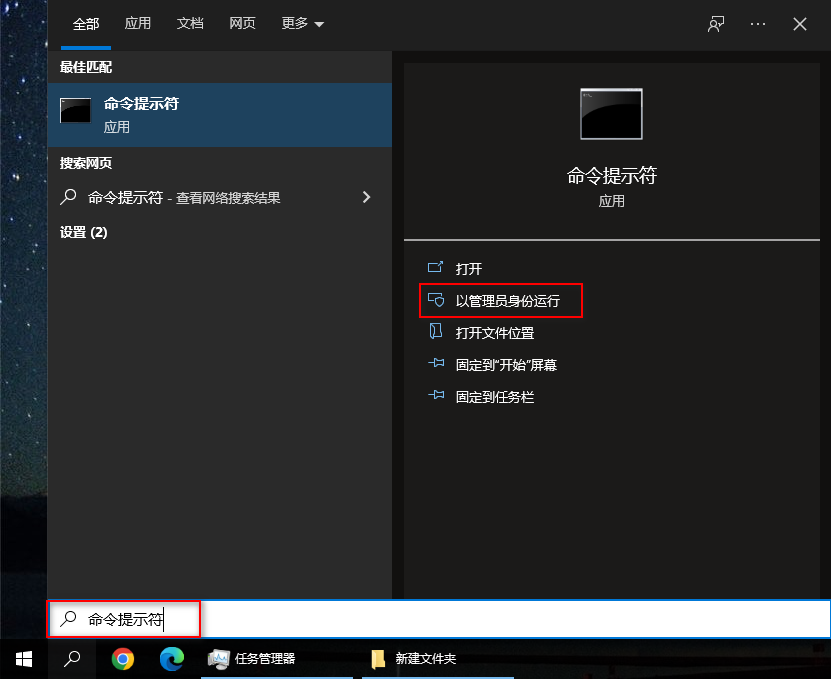Pin to taskbar via 固定到任务栏

[x=496, y=396]
